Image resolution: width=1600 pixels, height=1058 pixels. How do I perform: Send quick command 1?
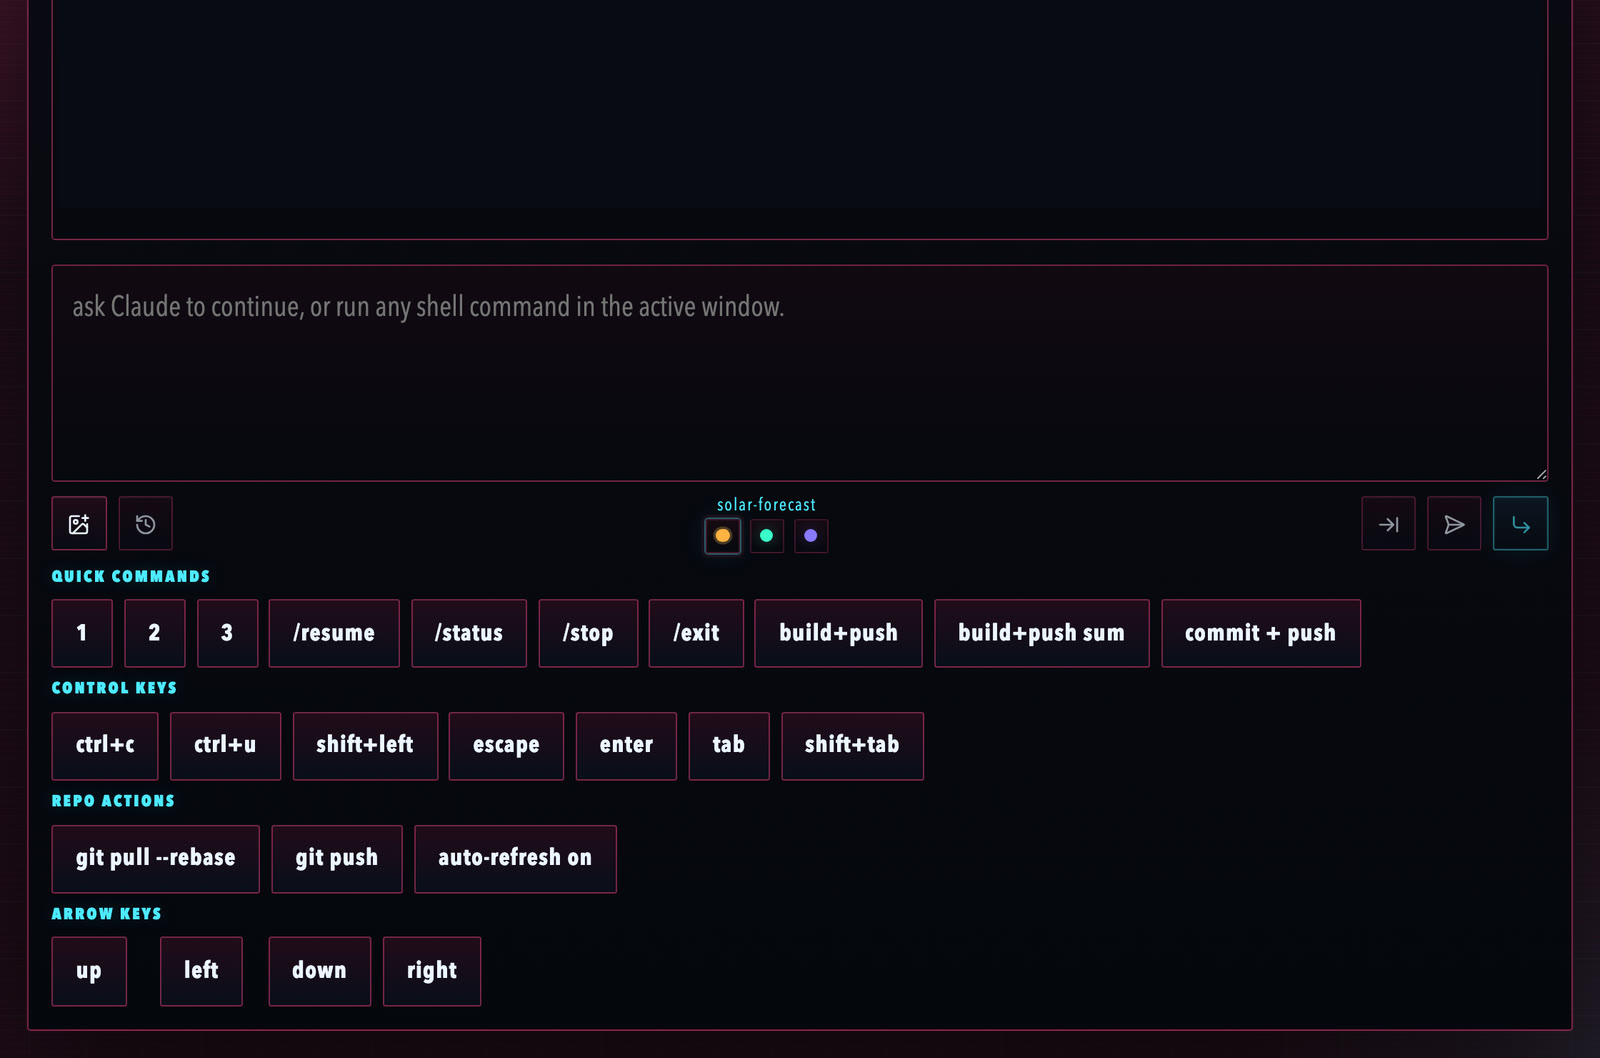[82, 633]
